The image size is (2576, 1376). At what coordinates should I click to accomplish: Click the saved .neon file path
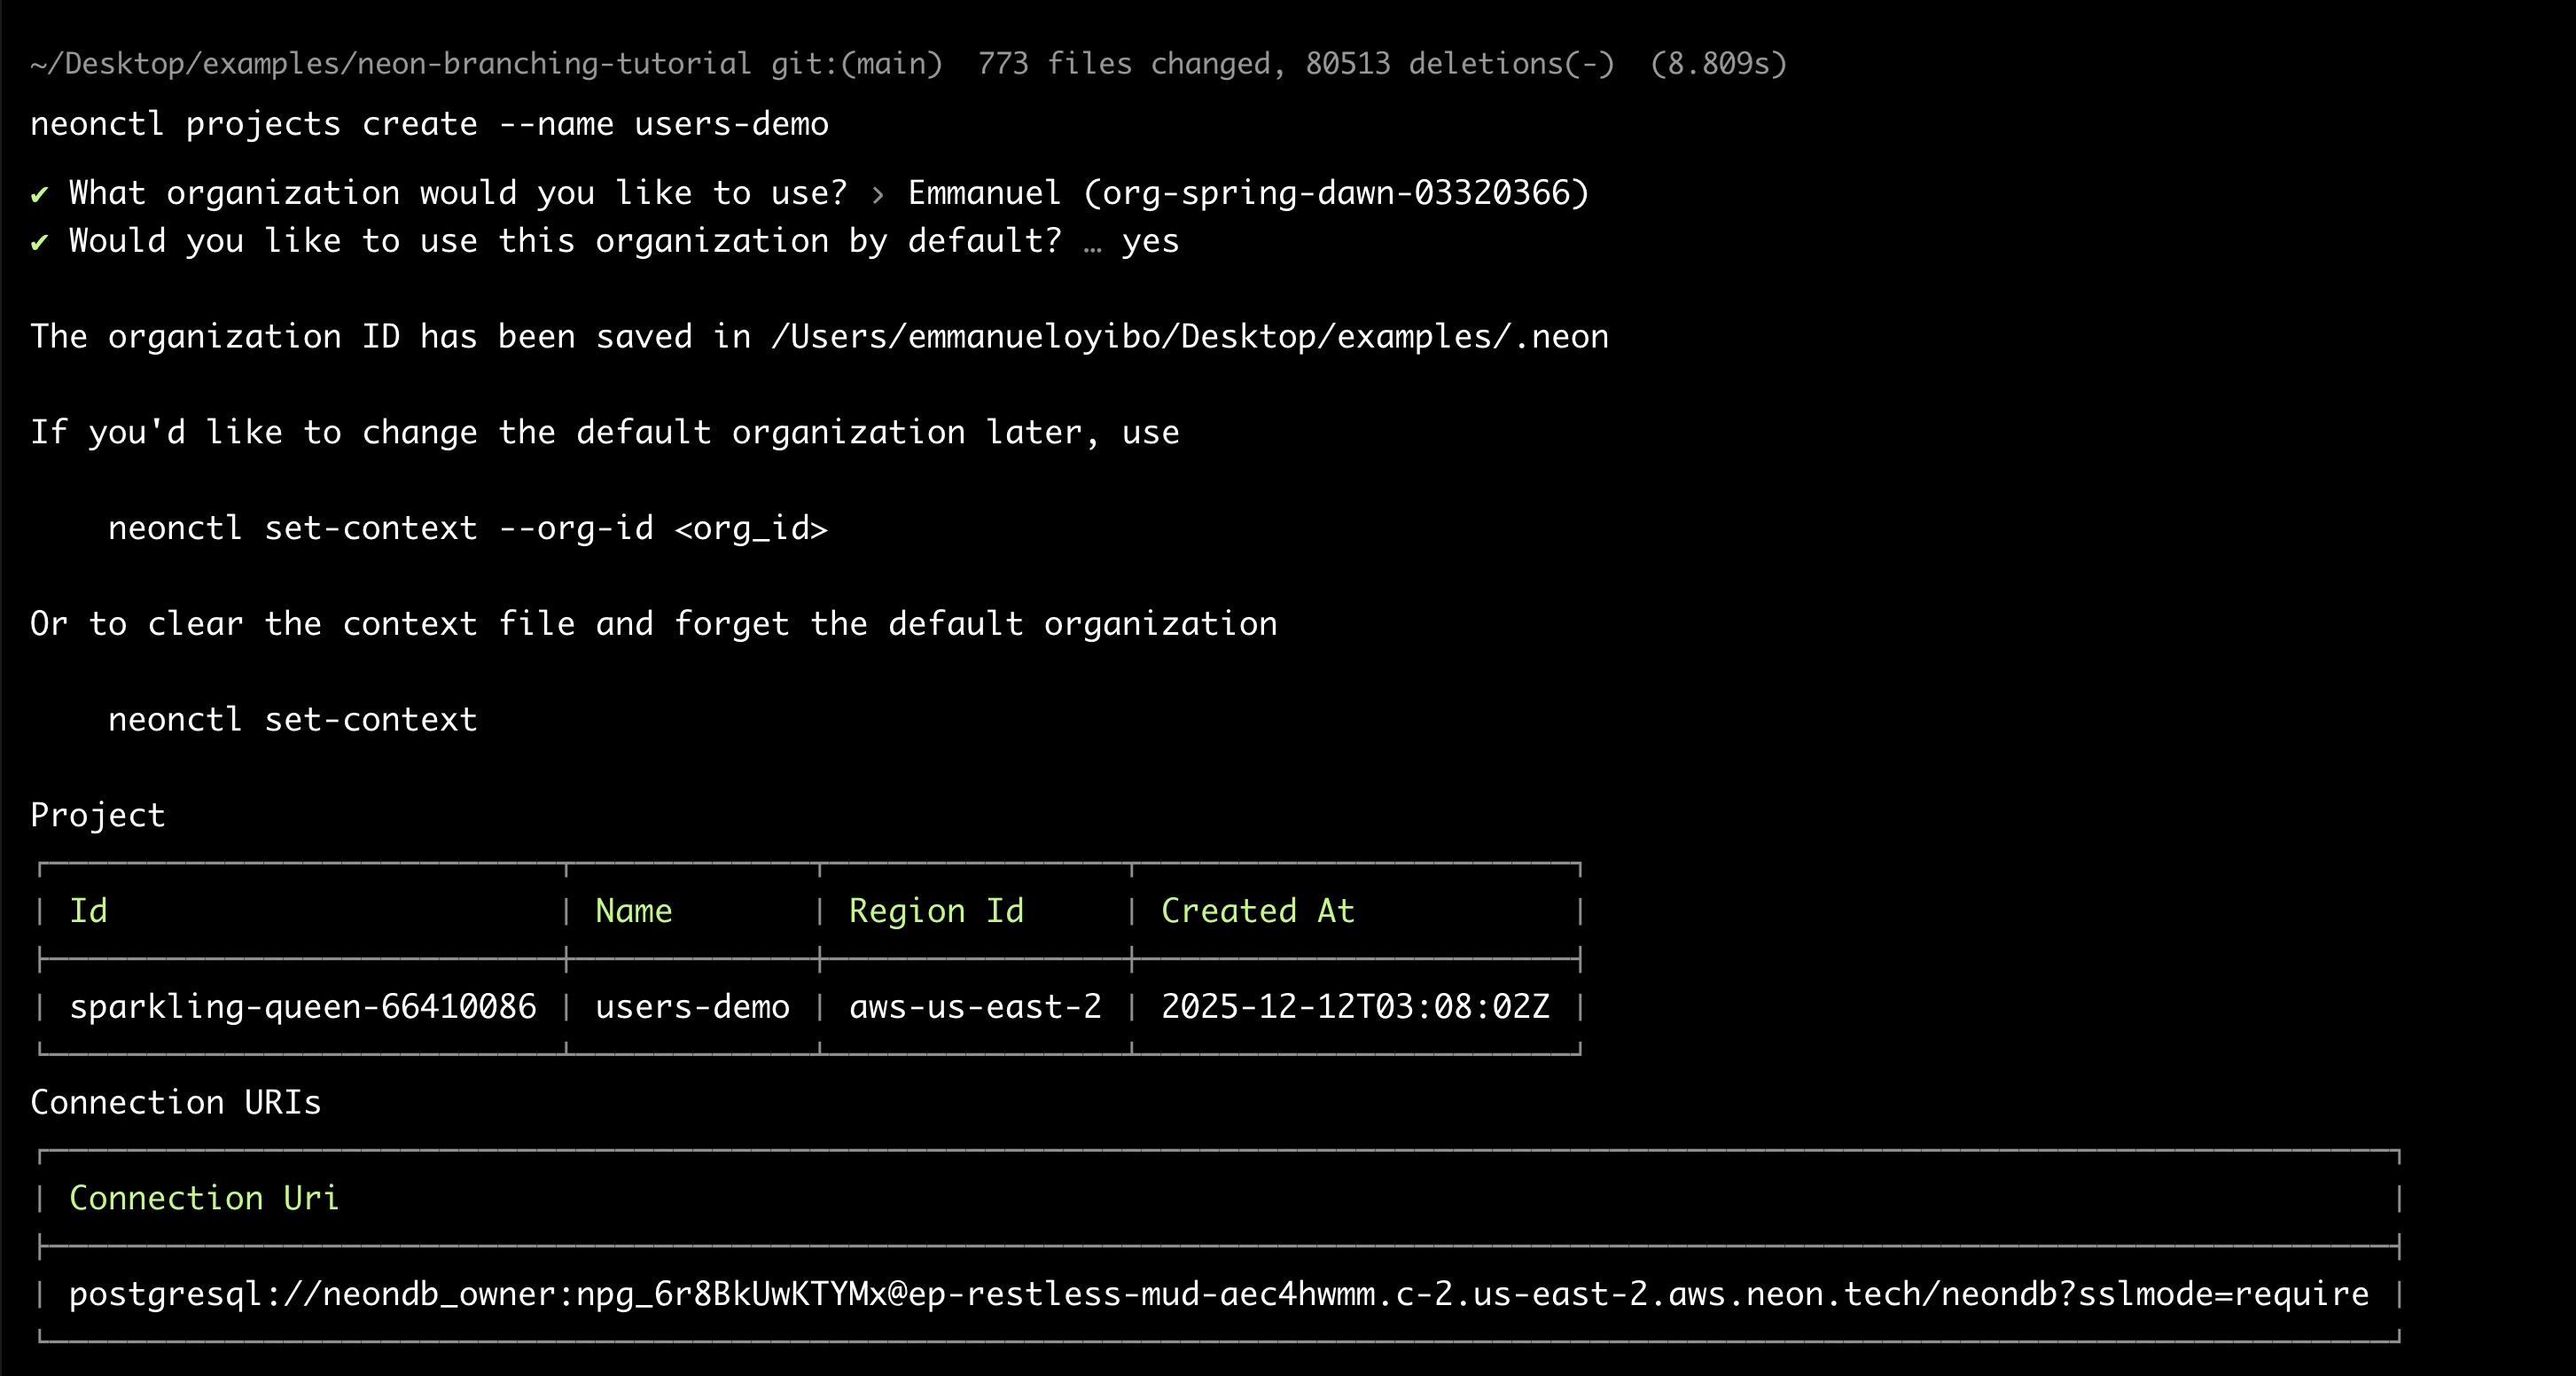pos(1189,337)
